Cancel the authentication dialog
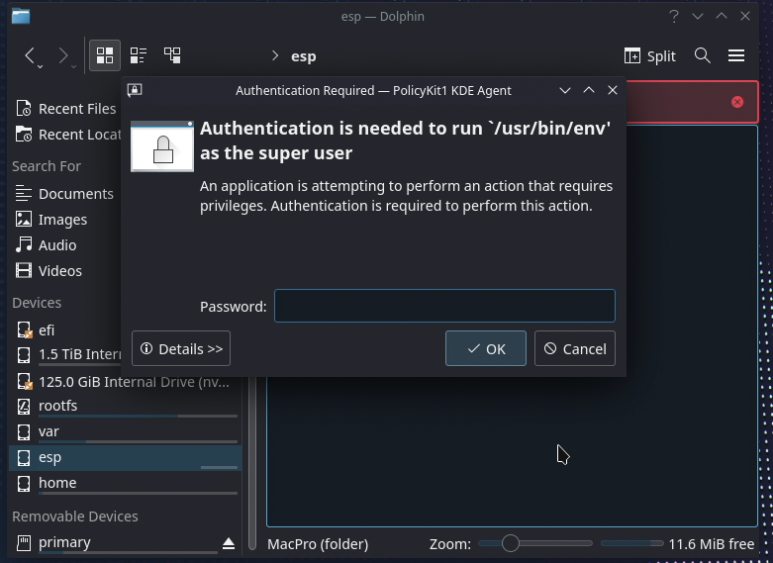 575,349
